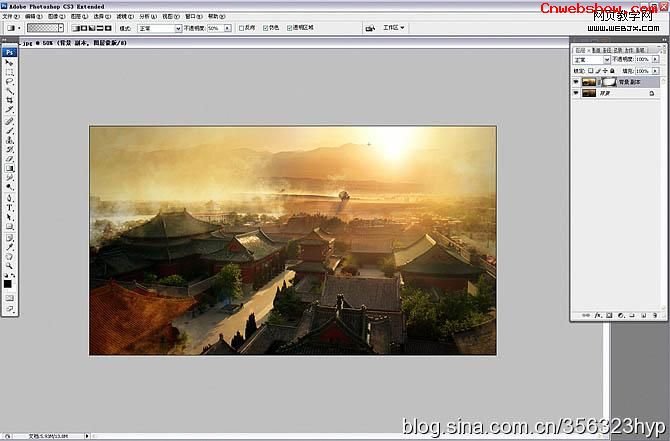Click the diamond gradient style button
This screenshot has height=441, width=670.
pos(108,28)
